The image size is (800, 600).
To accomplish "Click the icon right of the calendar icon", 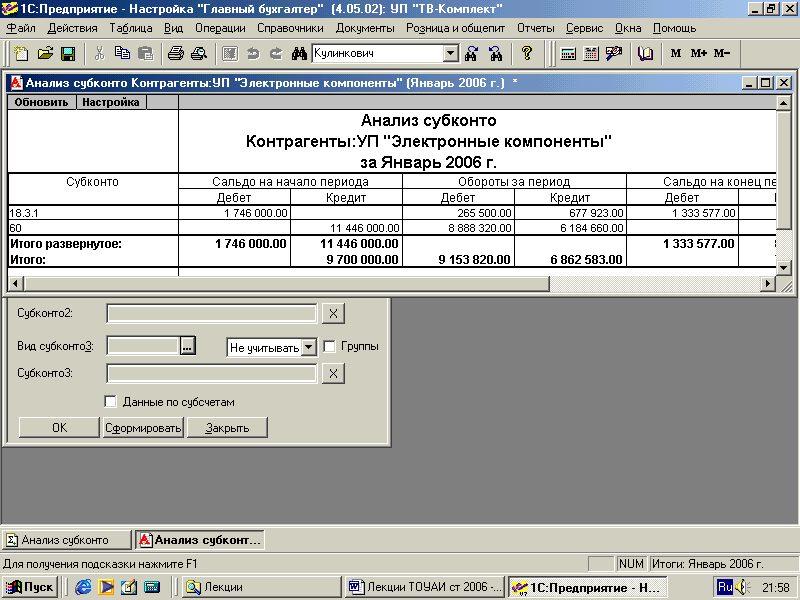I will click(614, 53).
